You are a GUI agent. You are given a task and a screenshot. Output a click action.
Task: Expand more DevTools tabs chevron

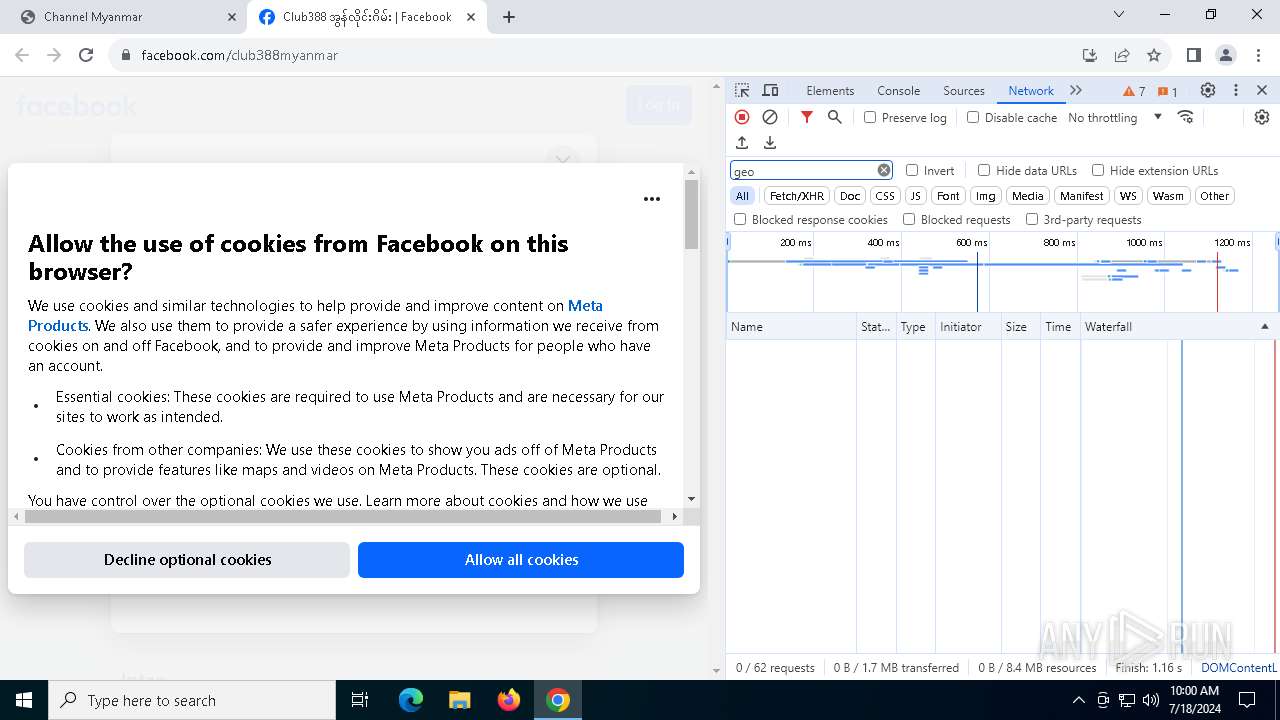(x=1076, y=90)
